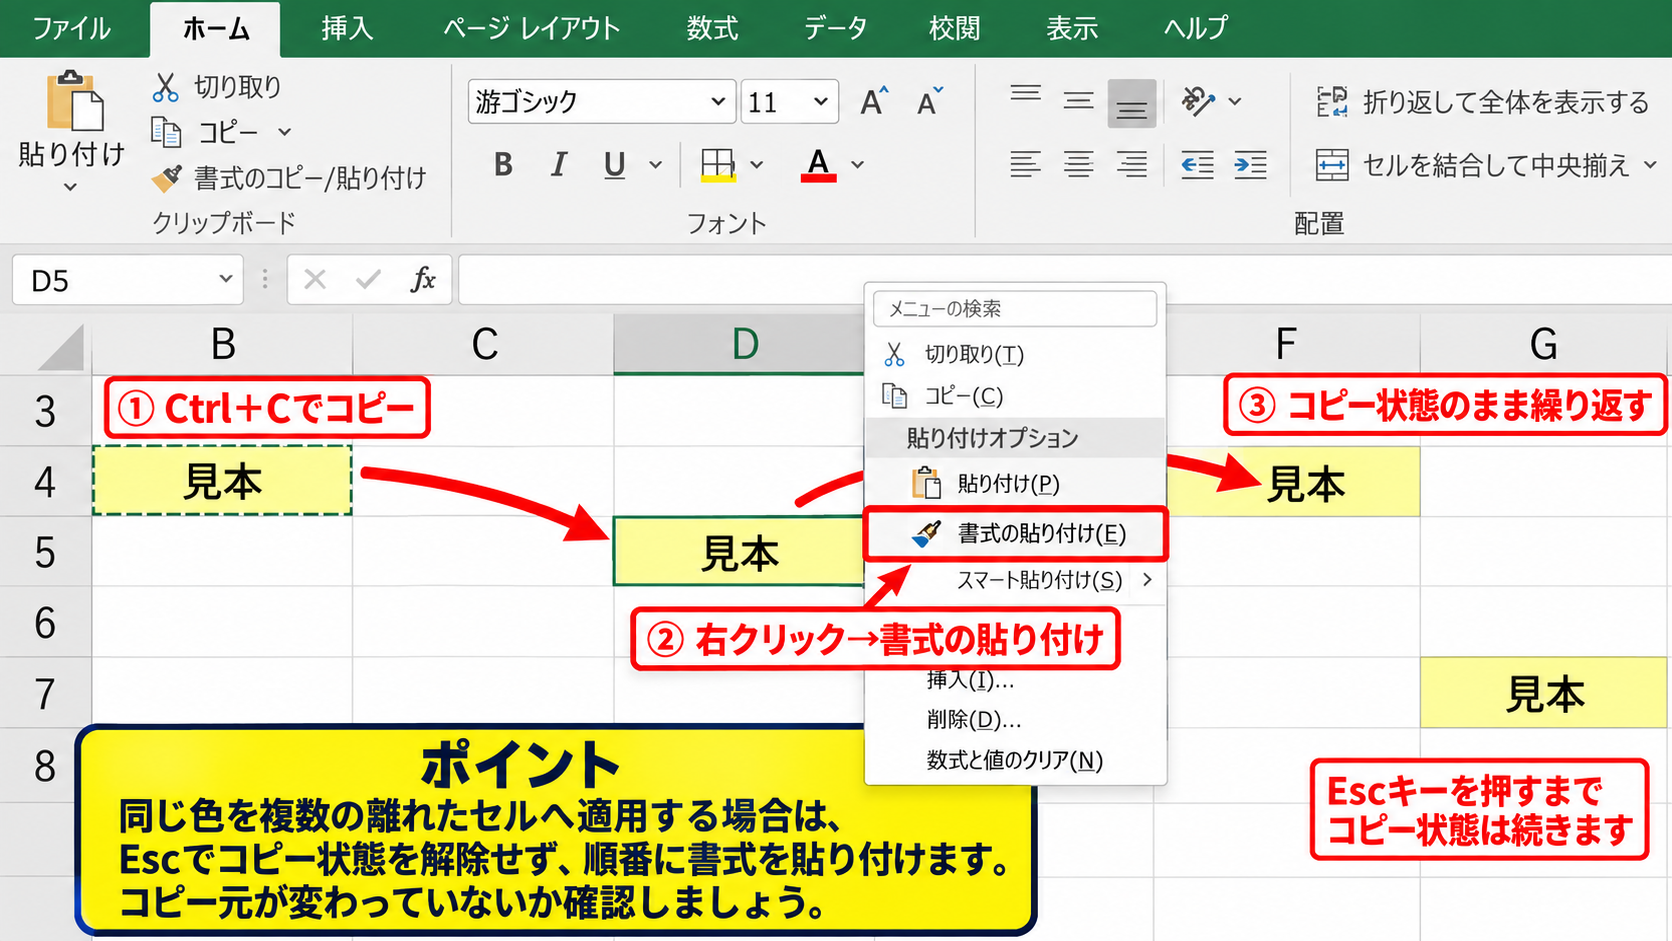Viewport: 1672px width, 941px height.
Task: Open the Paste options arrow under 貼り付け
Action: [x=70, y=187]
